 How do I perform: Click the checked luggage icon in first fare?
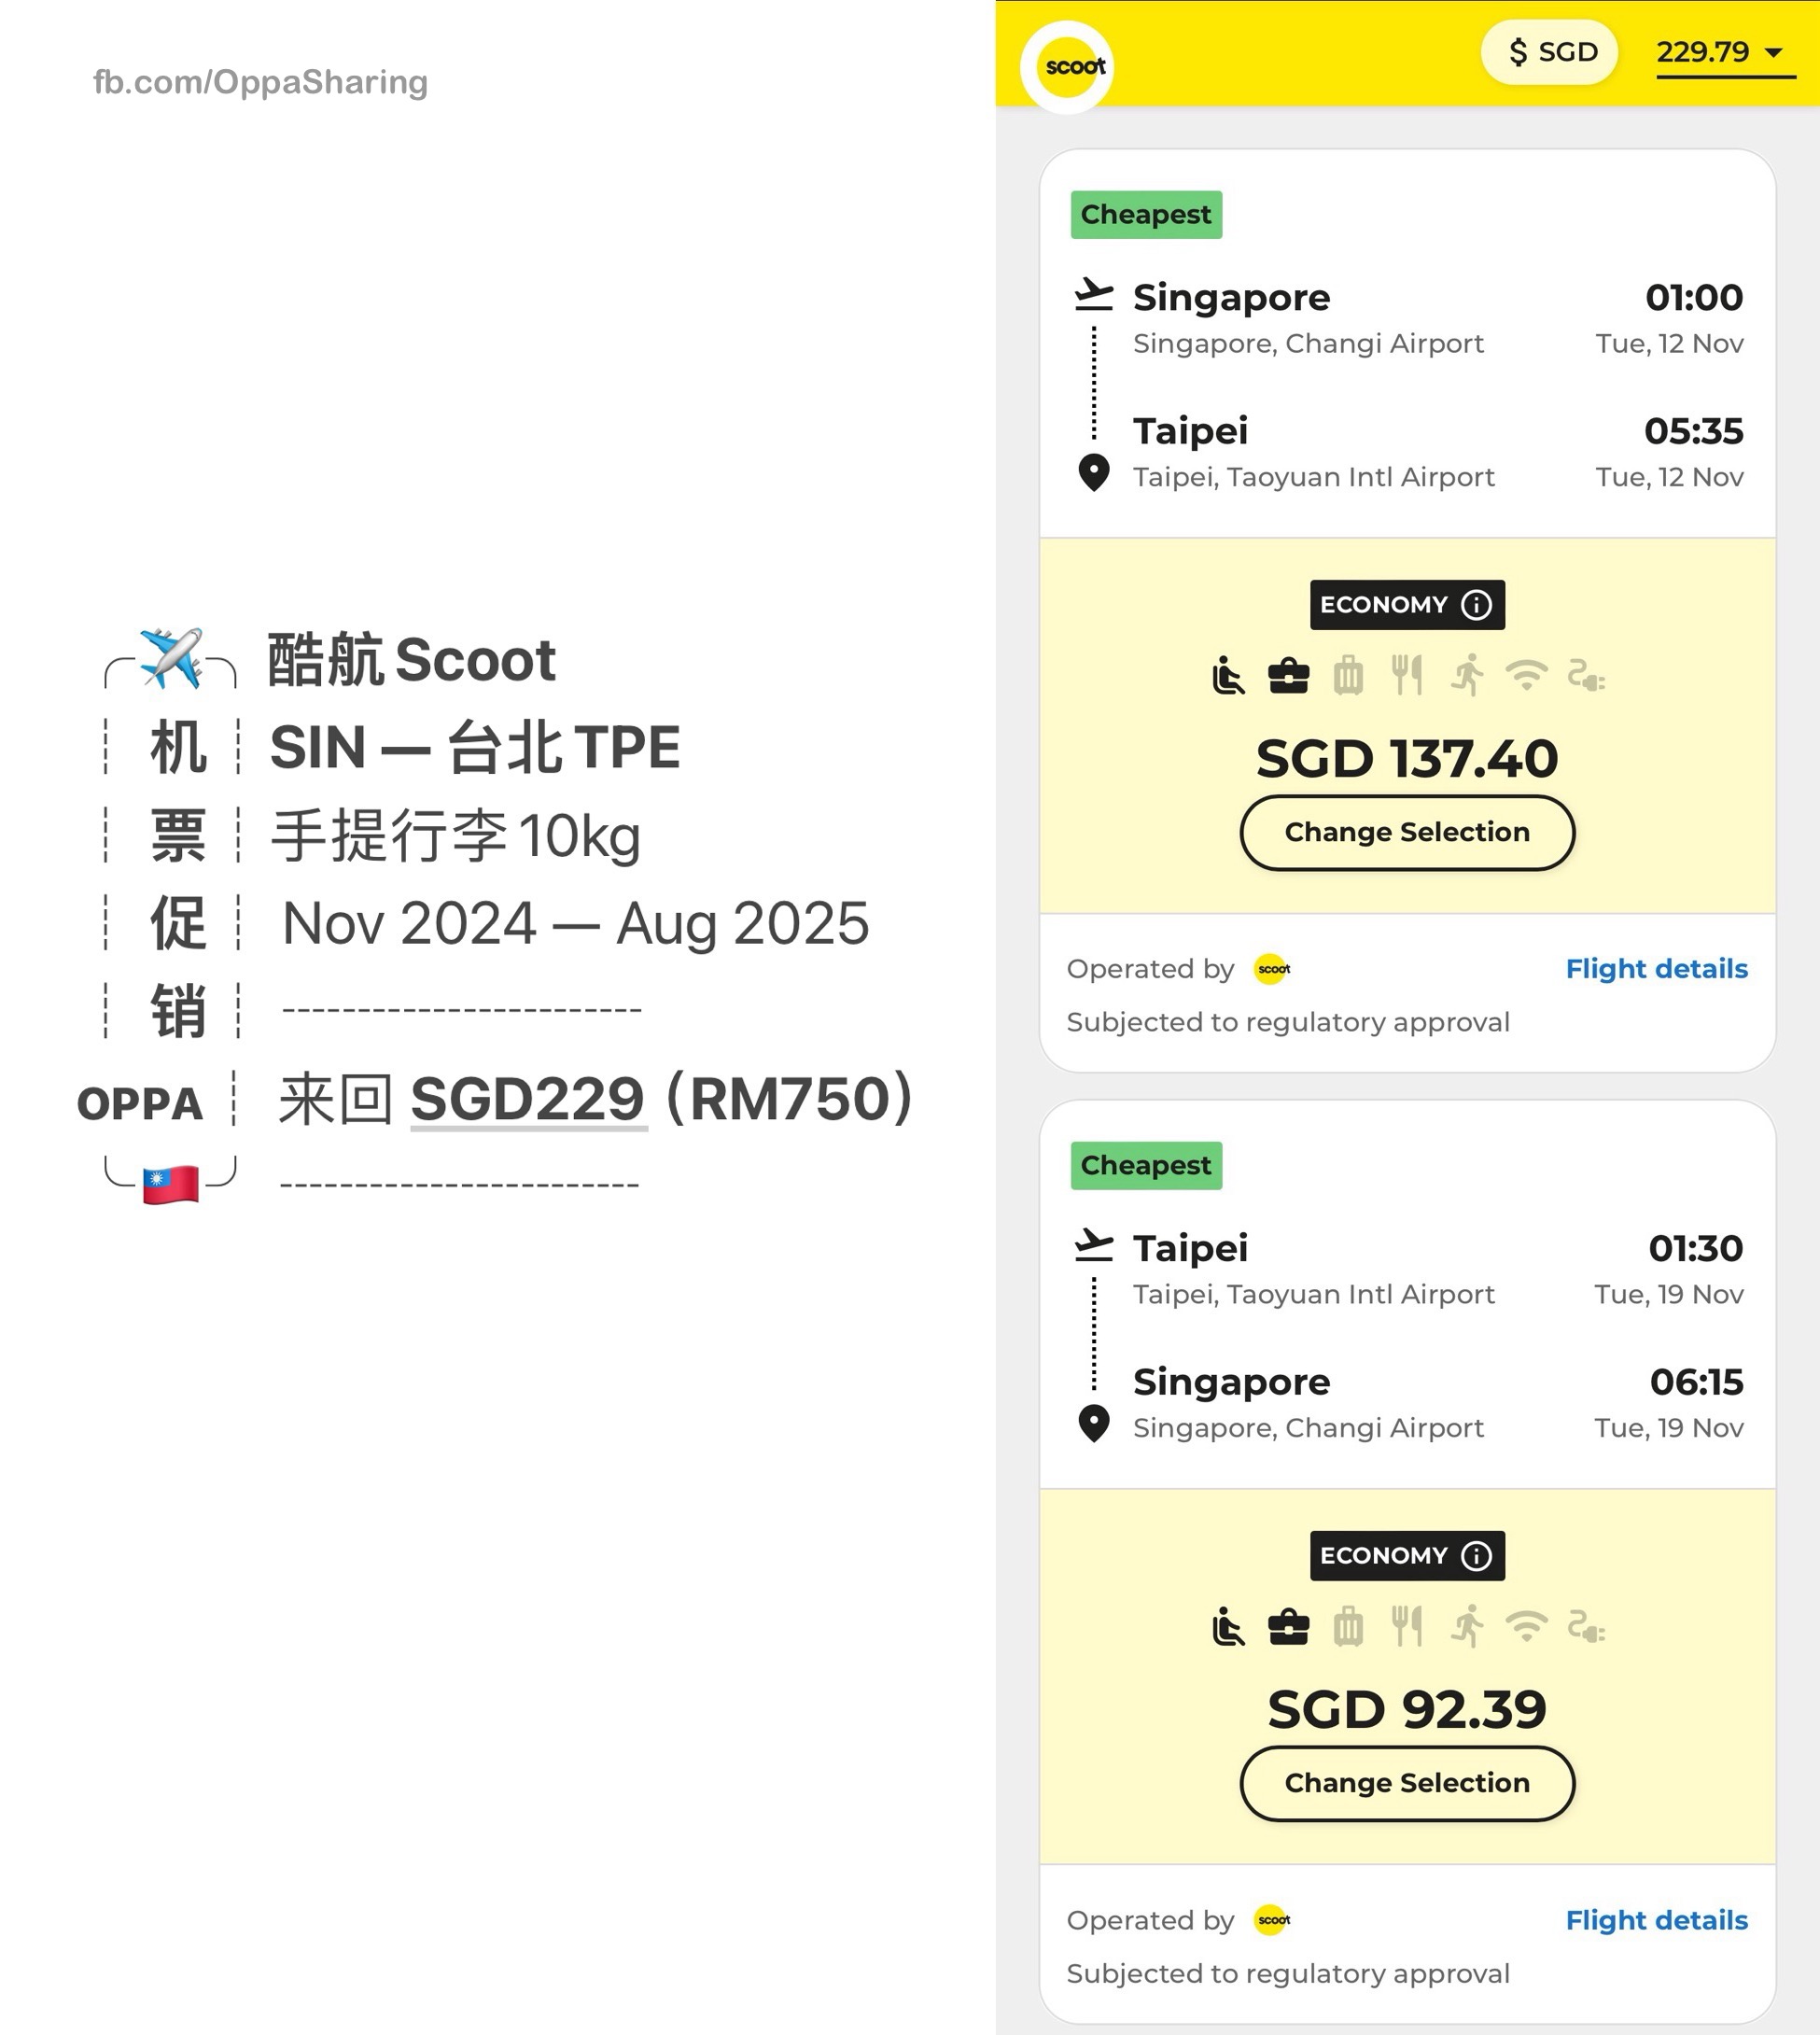[x=1348, y=676]
